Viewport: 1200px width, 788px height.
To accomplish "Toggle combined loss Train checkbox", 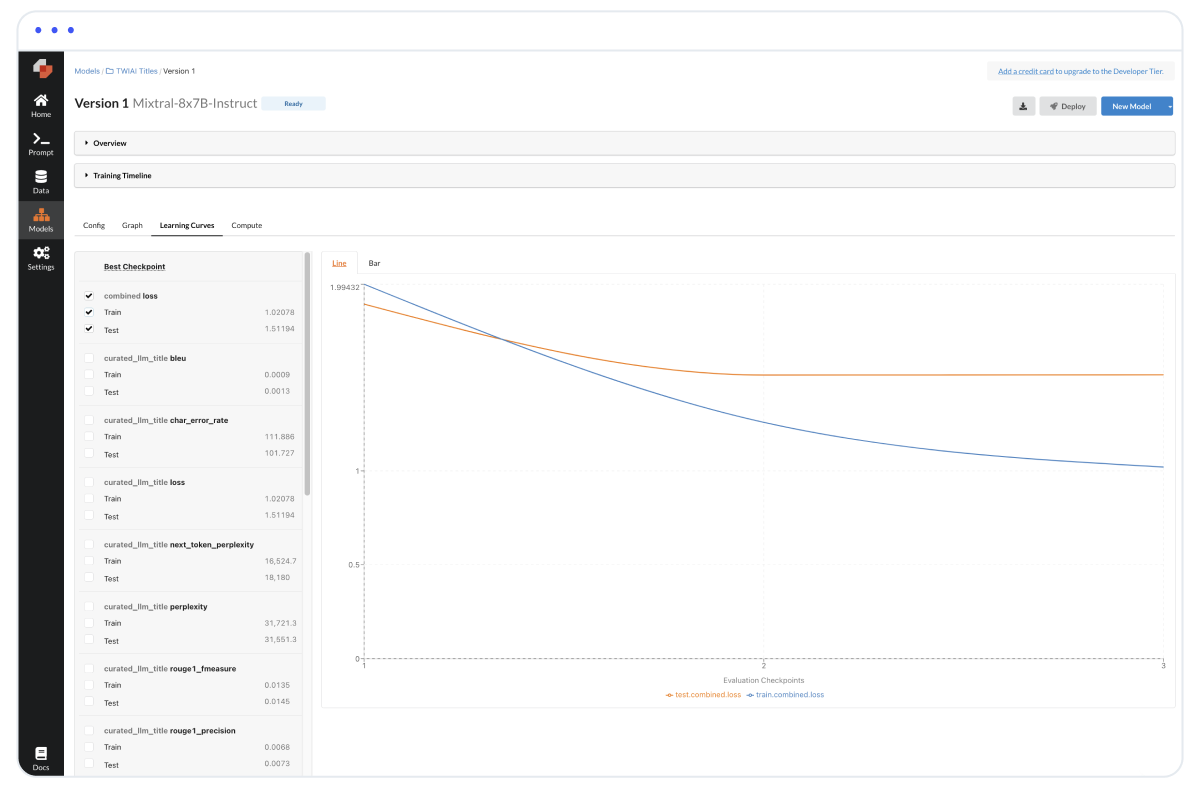I will [x=89, y=312].
